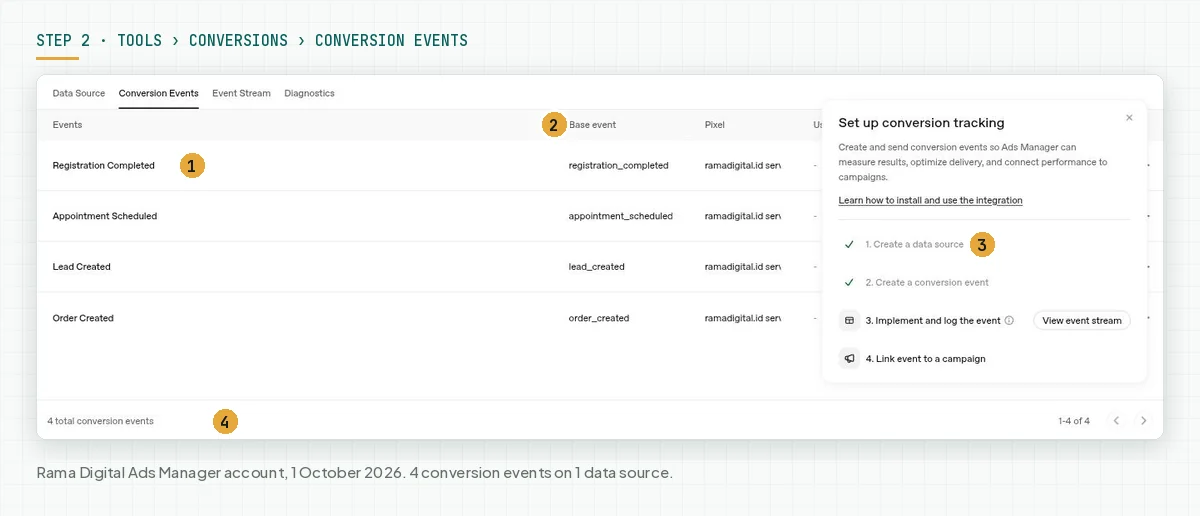This screenshot has width=1200, height=516.
Task: Click the Events column header
Action: pos(67,125)
